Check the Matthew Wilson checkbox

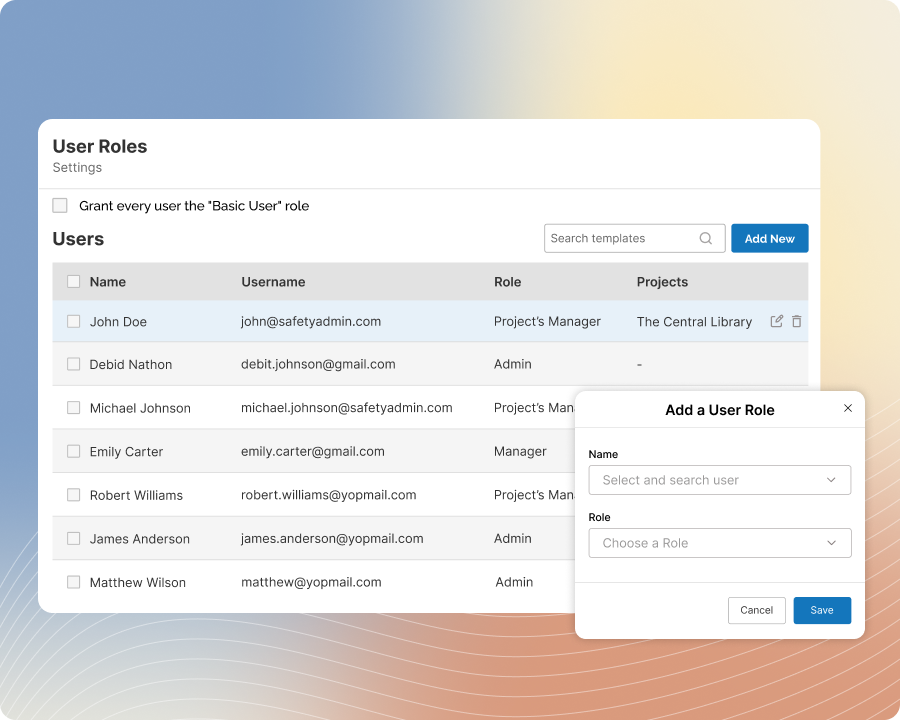pos(73,582)
